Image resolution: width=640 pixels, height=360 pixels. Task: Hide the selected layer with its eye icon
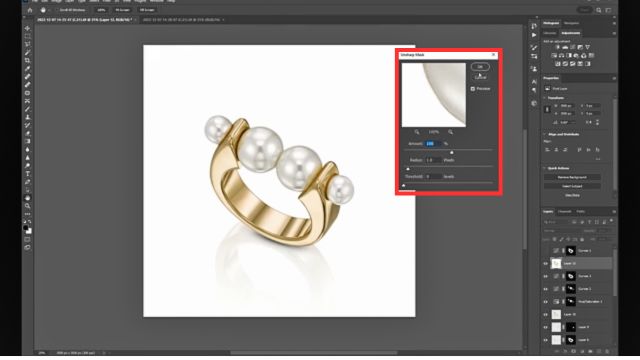(546, 264)
